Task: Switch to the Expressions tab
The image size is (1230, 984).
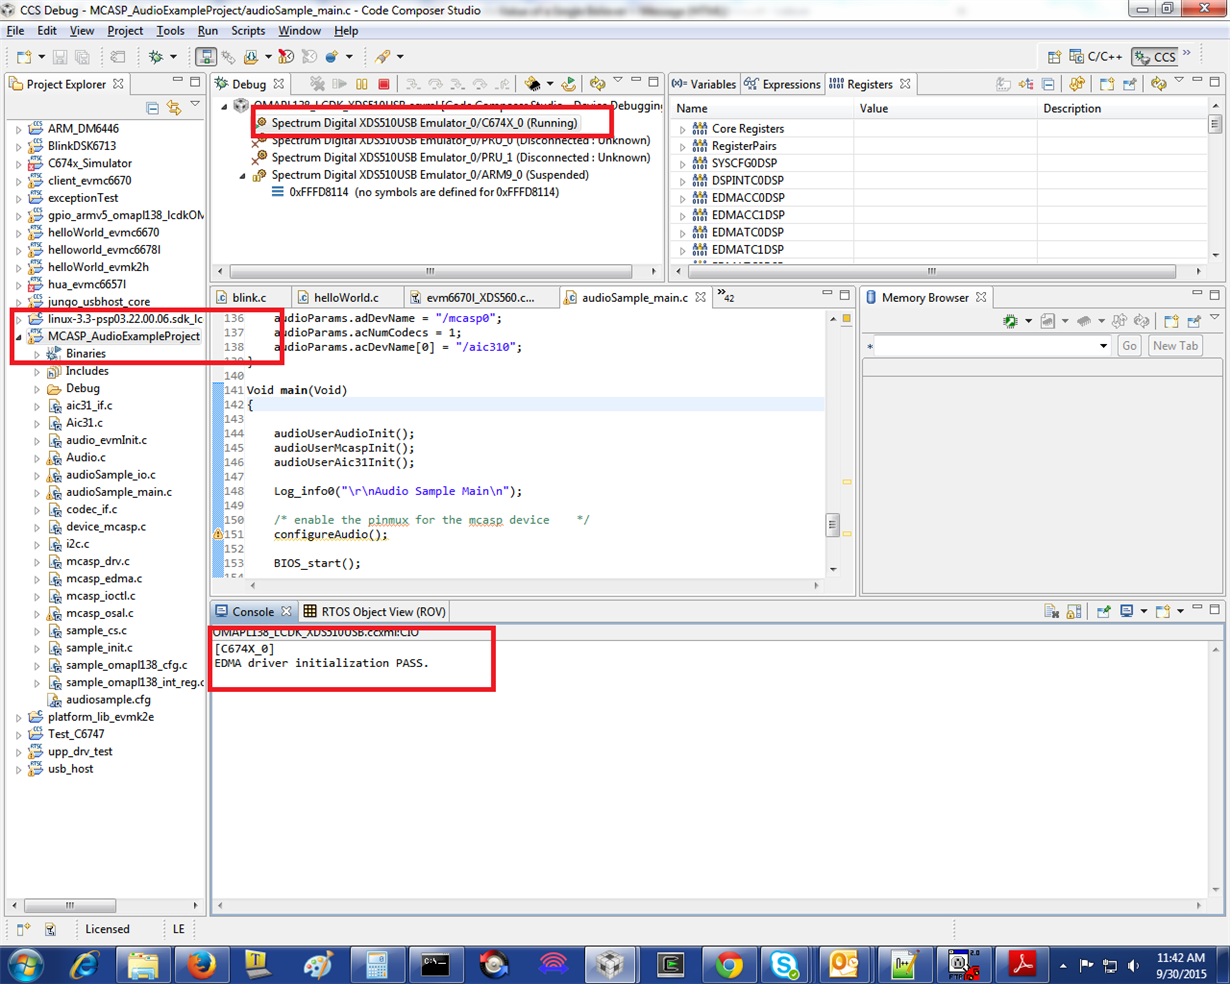Action: coord(782,84)
